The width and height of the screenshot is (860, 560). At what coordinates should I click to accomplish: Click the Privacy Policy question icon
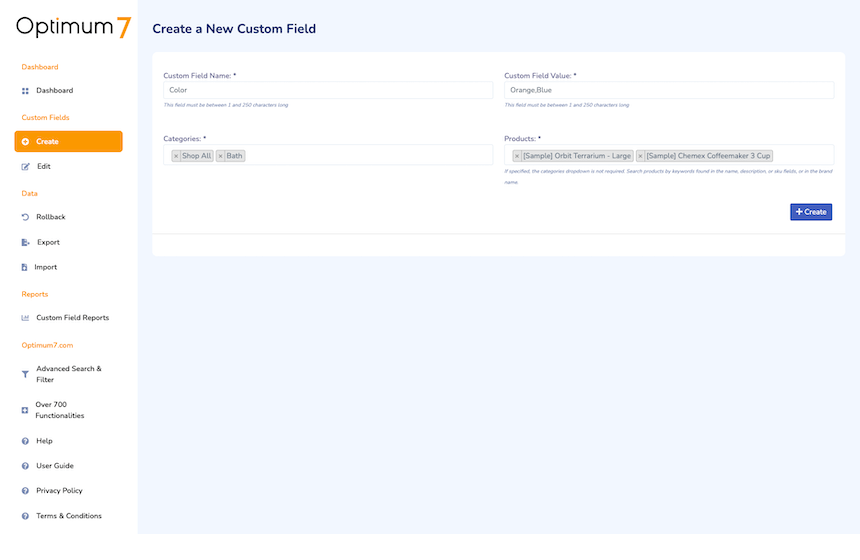point(25,491)
